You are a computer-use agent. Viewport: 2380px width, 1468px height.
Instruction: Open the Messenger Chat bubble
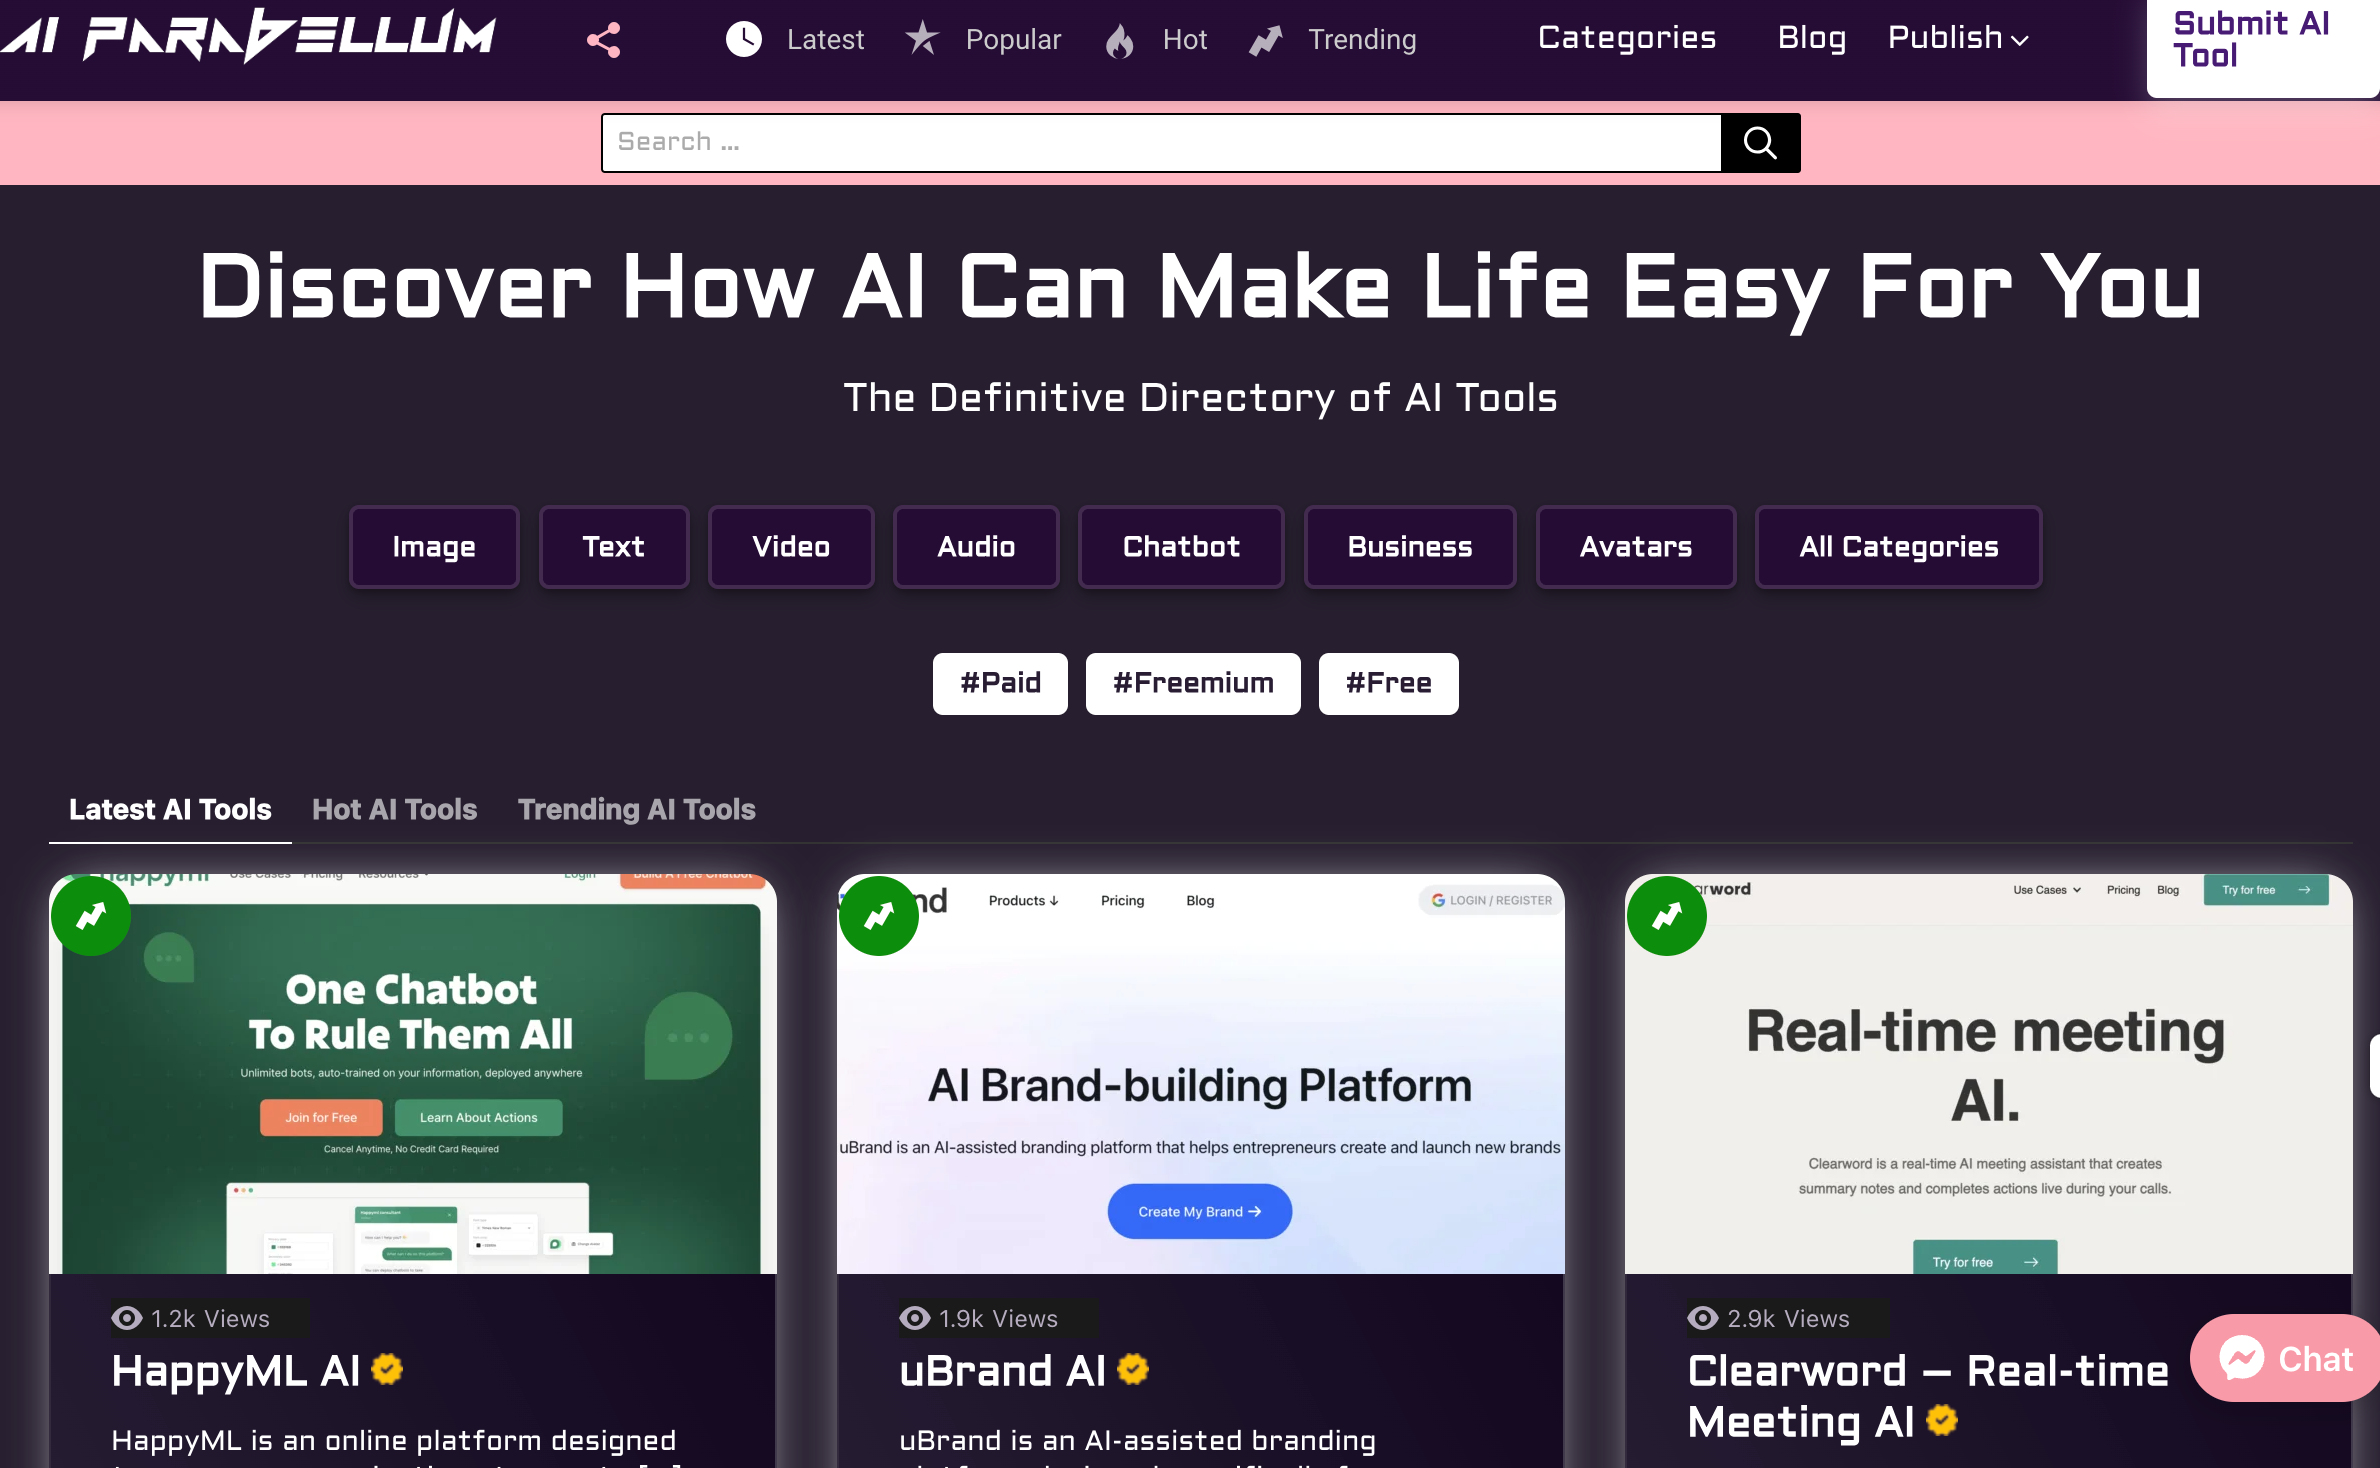pyautogui.click(x=2286, y=1358)
